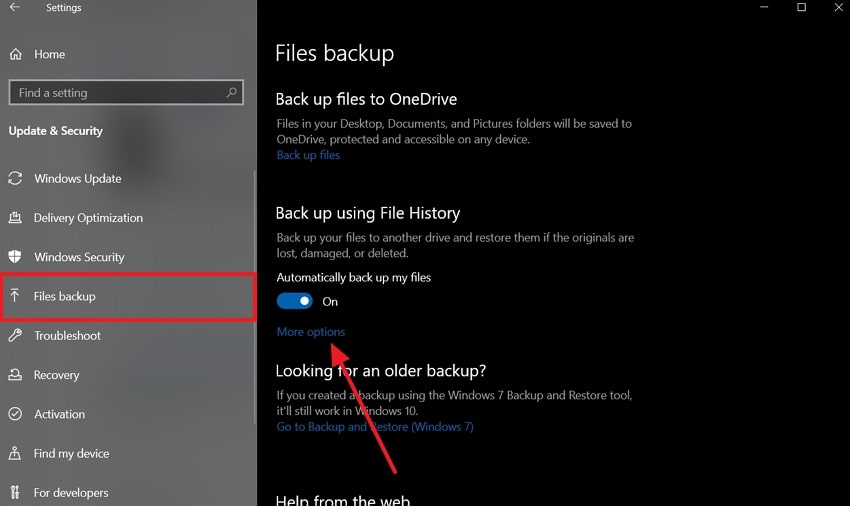Viewport: 850px width, 506px height.
Task: Click the search magnifier icon
Action: click(x=232, y=93)
